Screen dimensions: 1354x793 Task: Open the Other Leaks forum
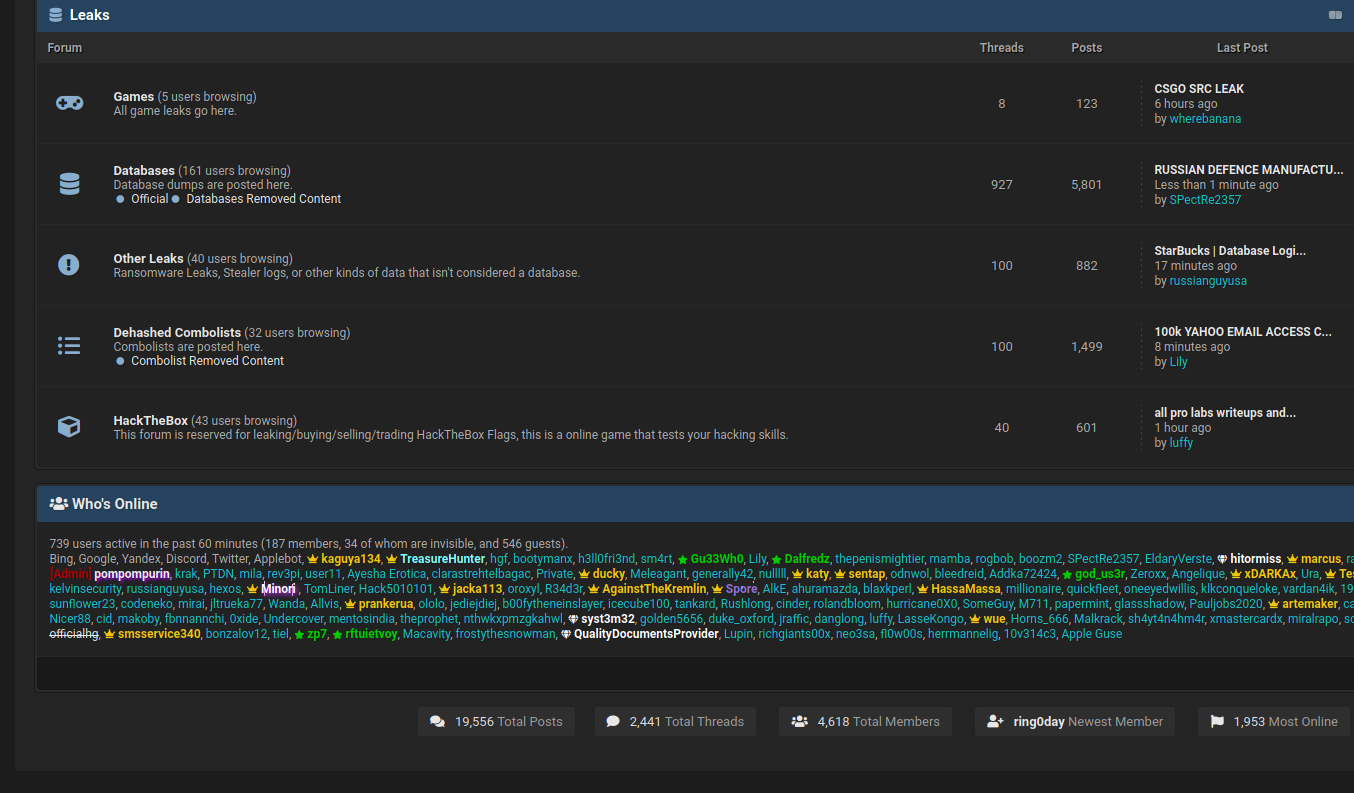(x=148, y=259)
